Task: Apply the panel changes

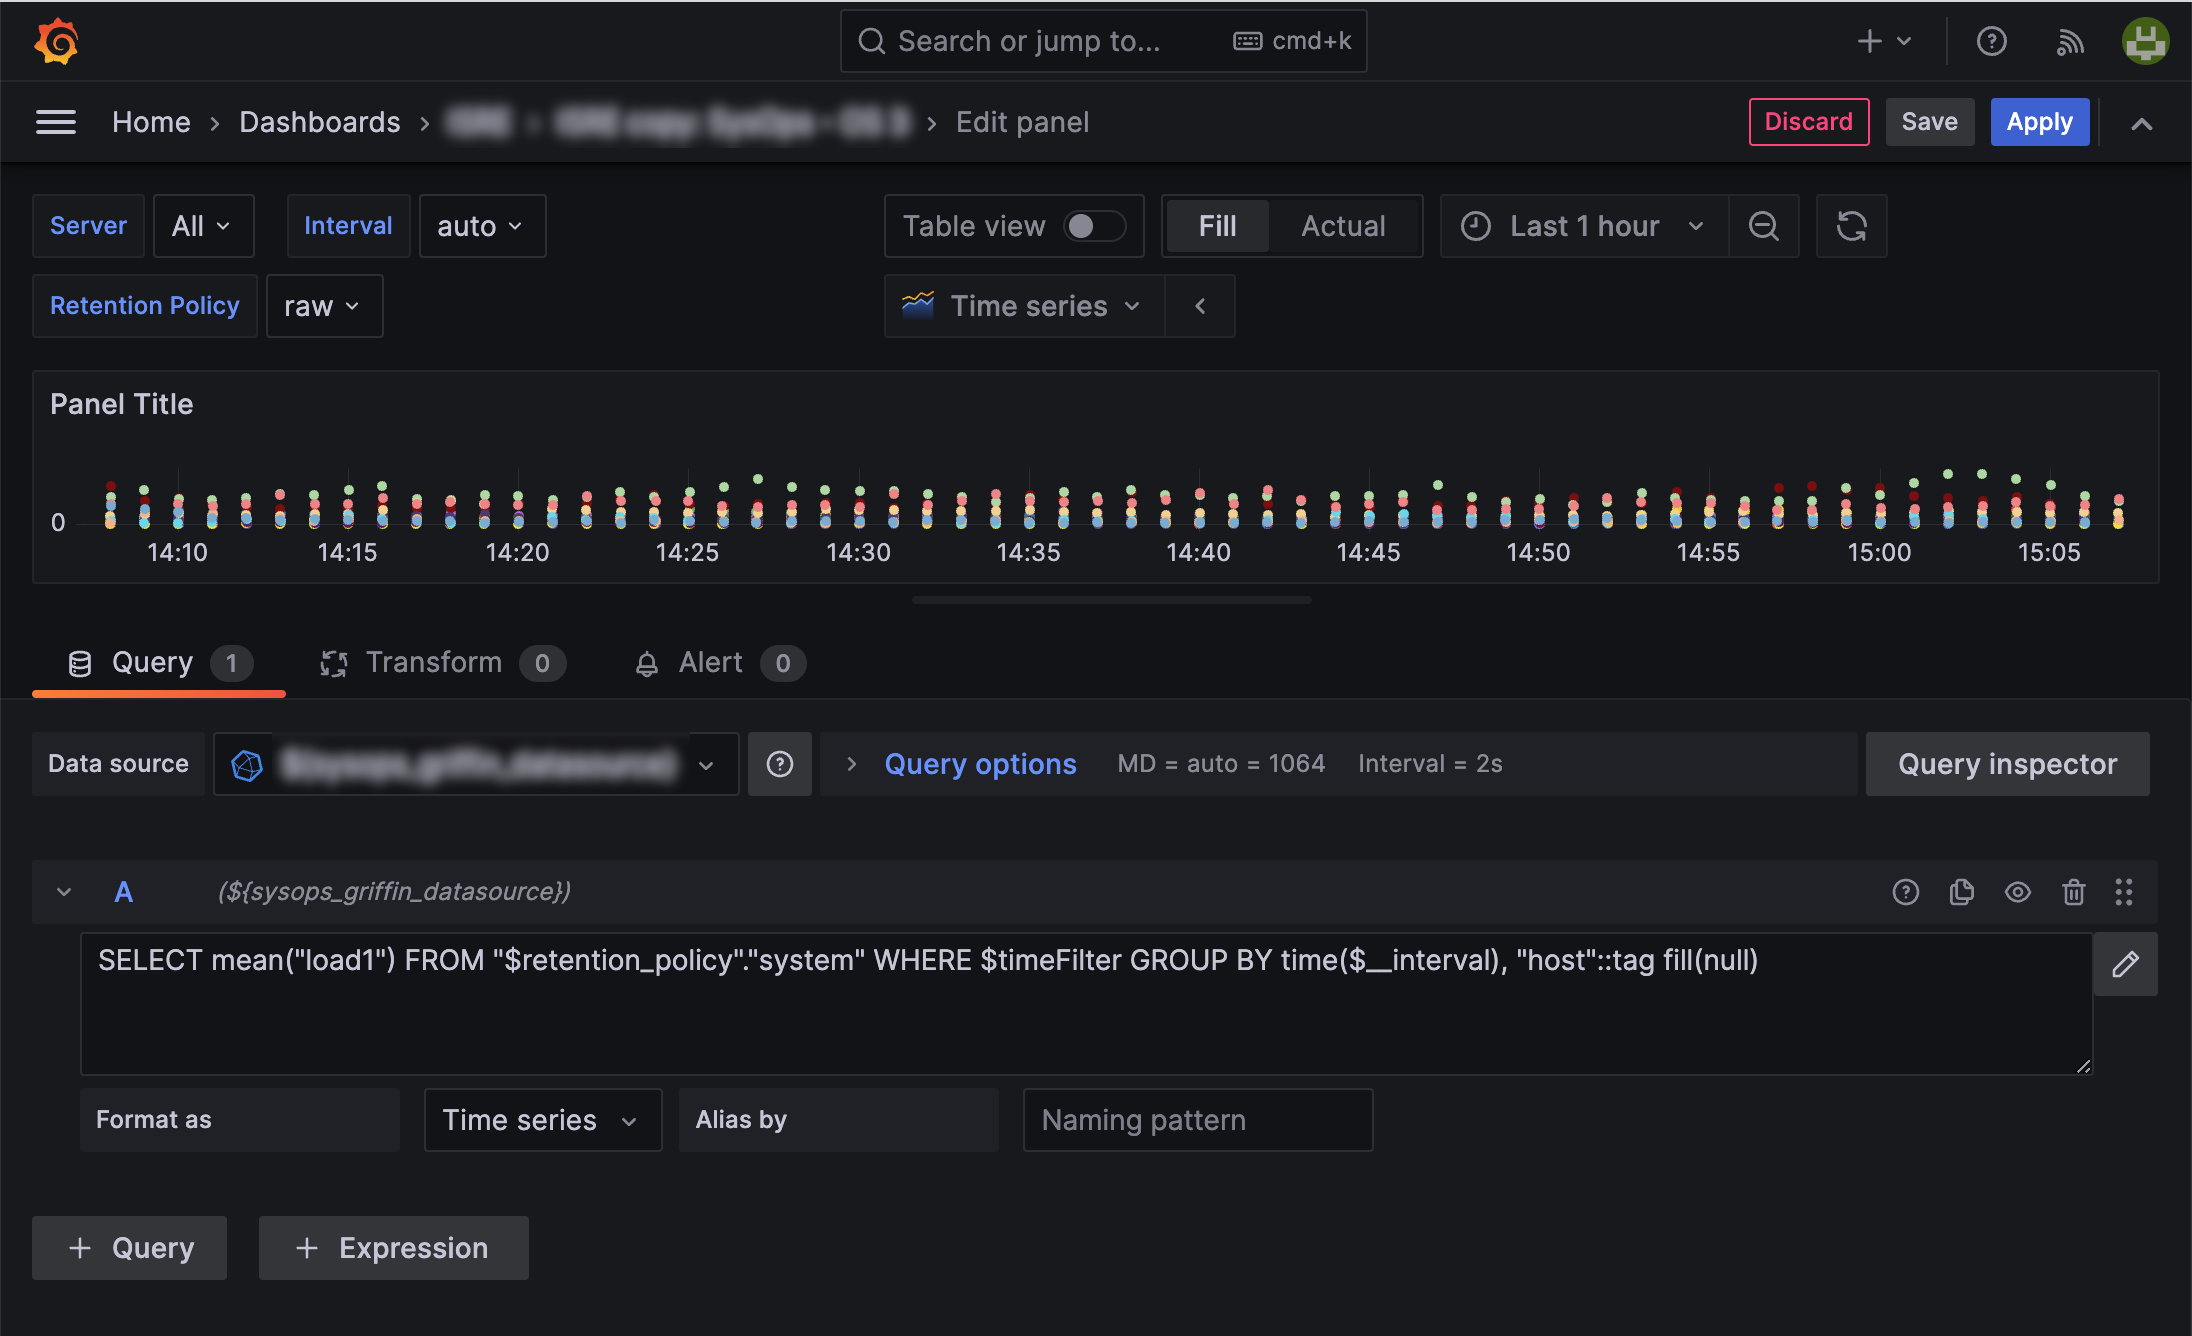Action: (2039, 121)
